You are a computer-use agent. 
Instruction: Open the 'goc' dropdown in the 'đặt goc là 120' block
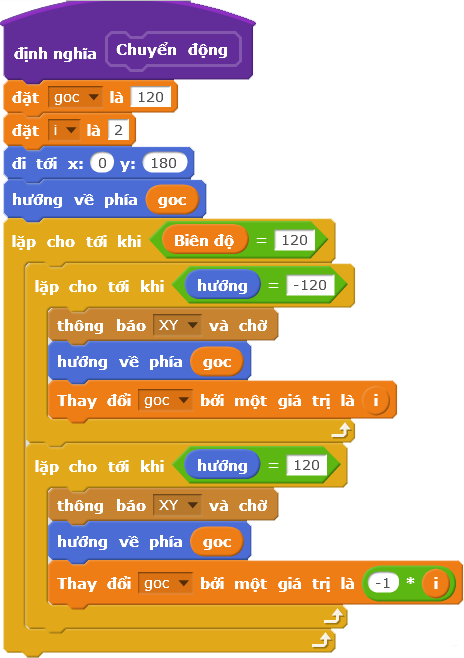[76, 97]
